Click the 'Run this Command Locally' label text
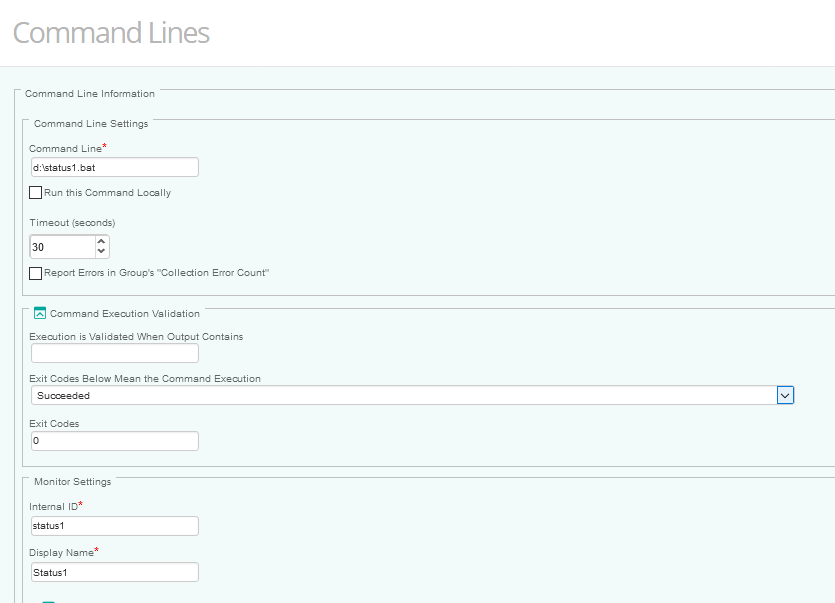The image size is (835, 603). tap(107, 193)
